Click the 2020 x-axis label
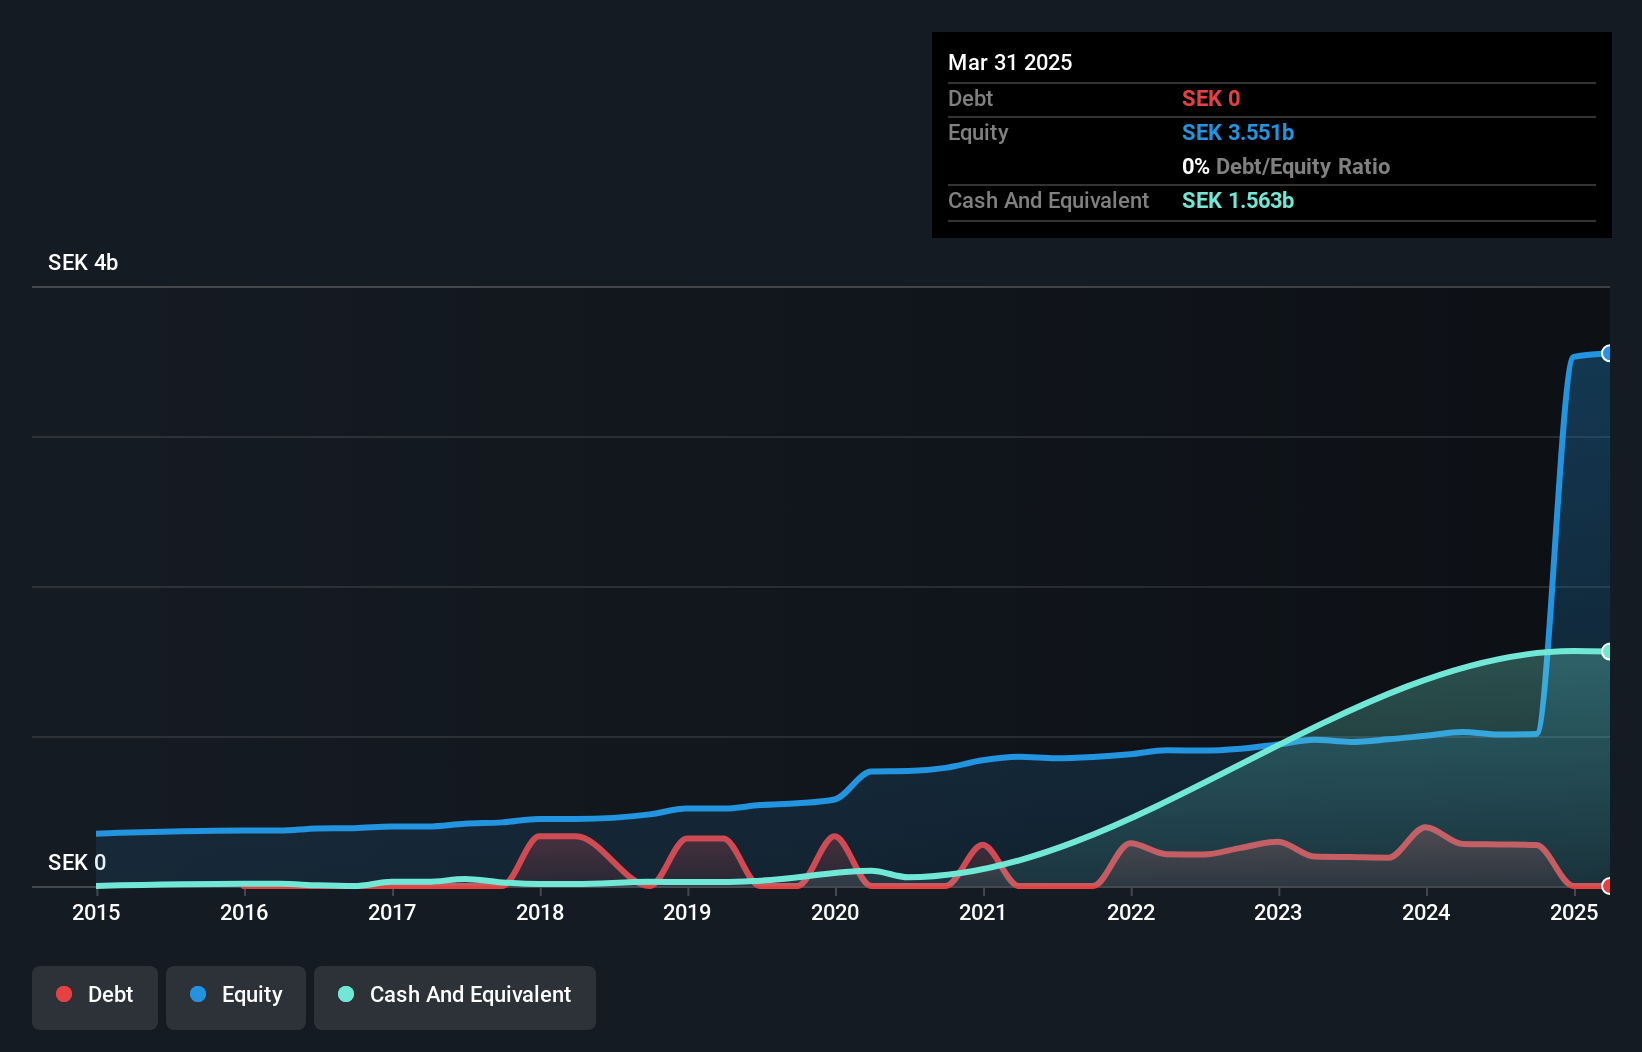 tap(835, 912)
